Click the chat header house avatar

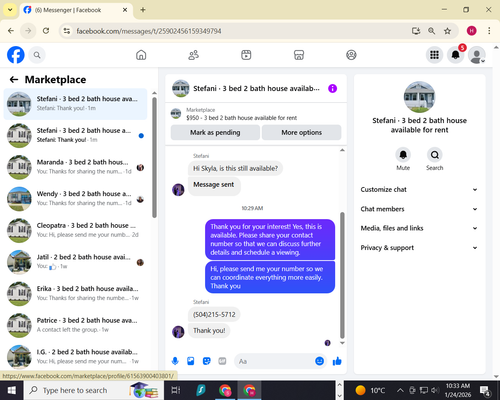(x=181, y=88)
